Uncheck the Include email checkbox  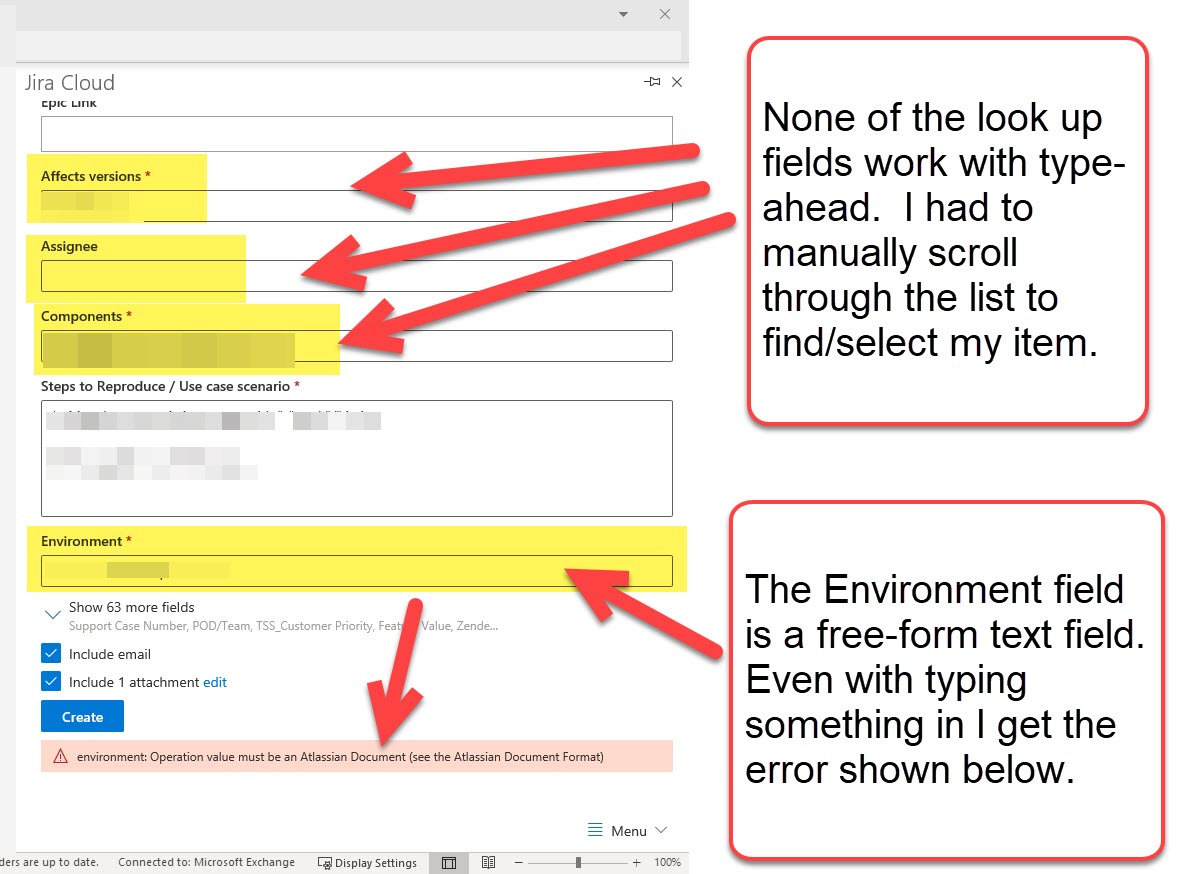(x=51, y=654)
